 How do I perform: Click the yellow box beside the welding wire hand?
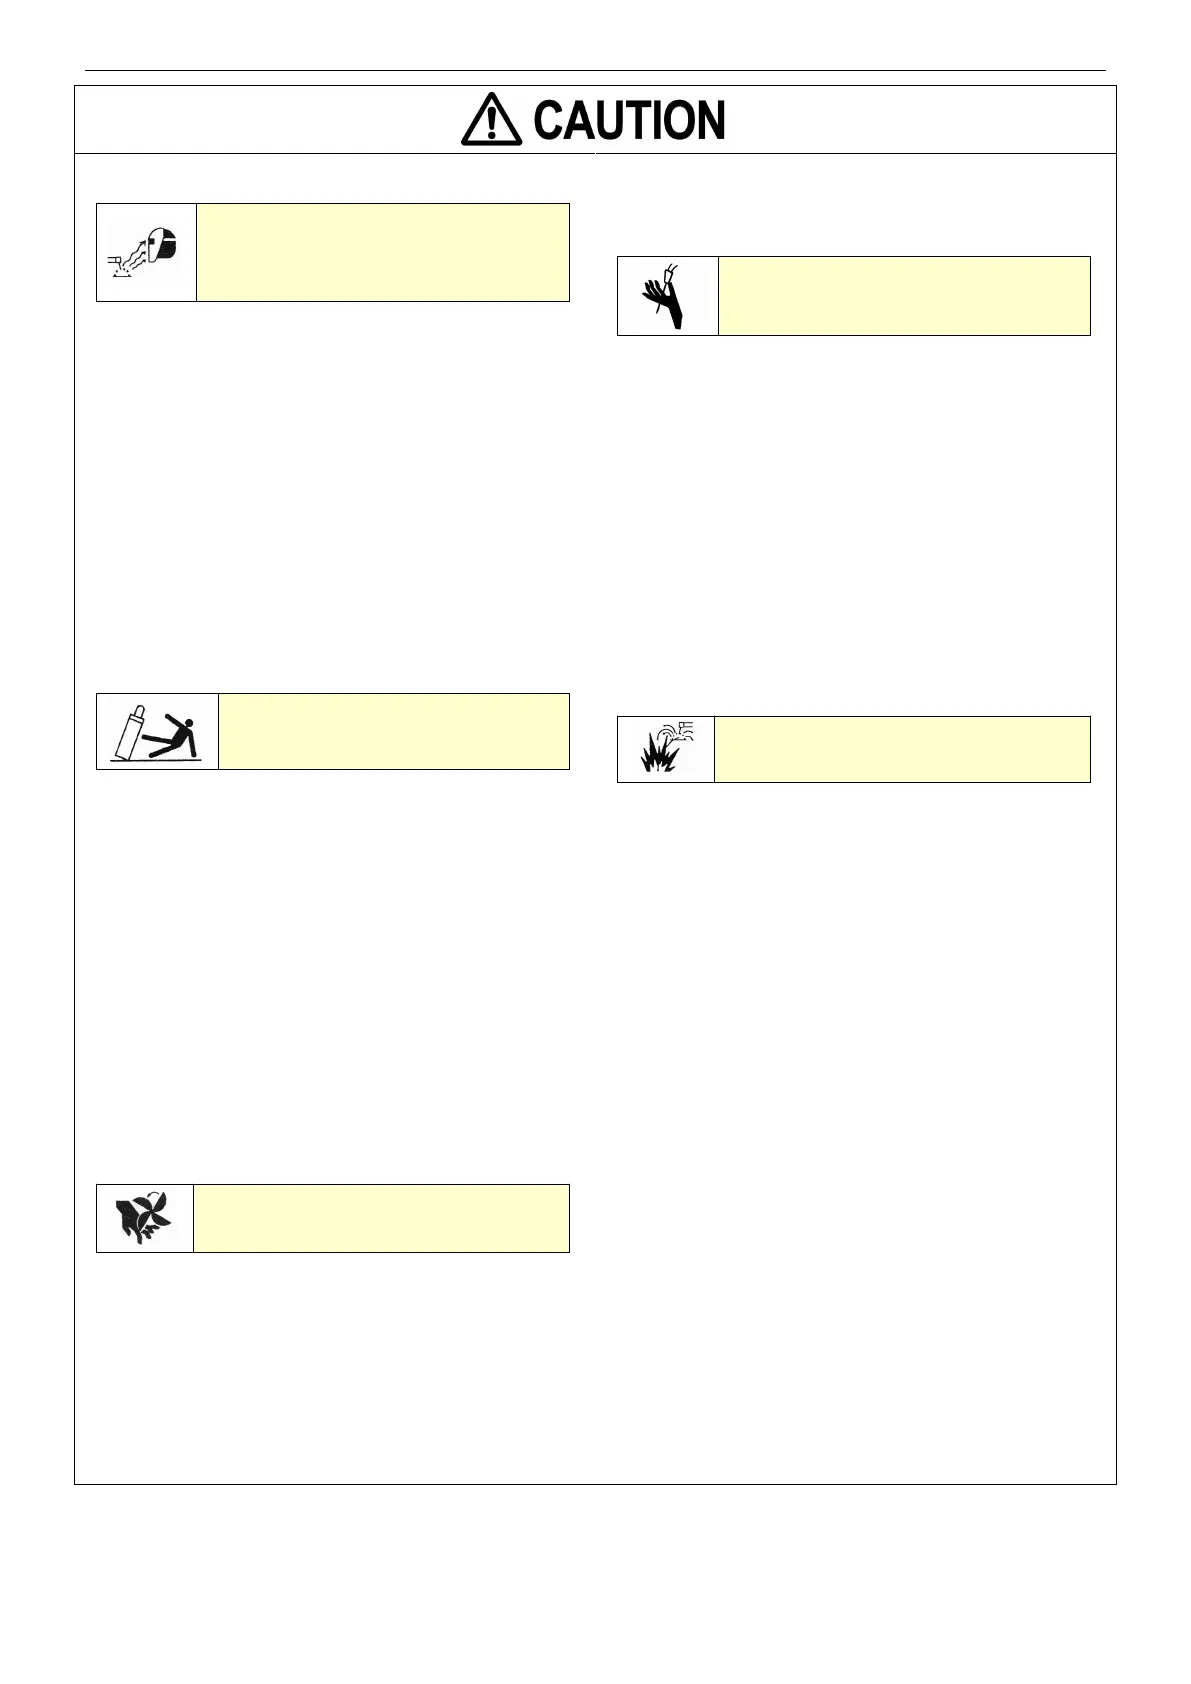903,296
